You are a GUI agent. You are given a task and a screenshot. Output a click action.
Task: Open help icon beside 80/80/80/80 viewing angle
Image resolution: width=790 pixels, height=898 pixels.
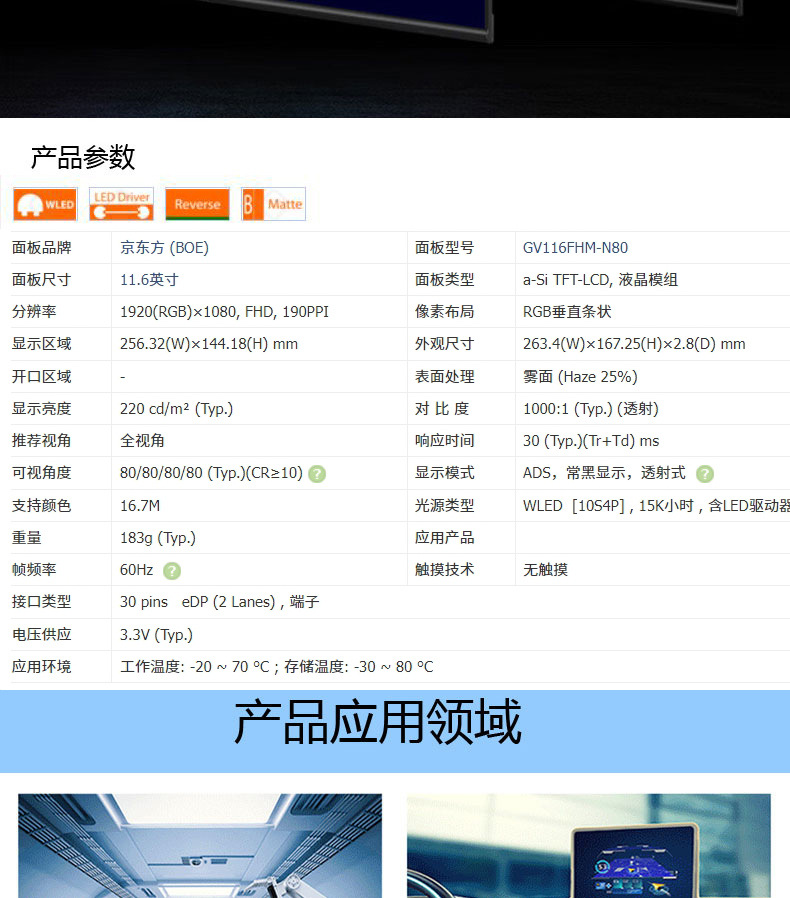(x=317, y=474)
